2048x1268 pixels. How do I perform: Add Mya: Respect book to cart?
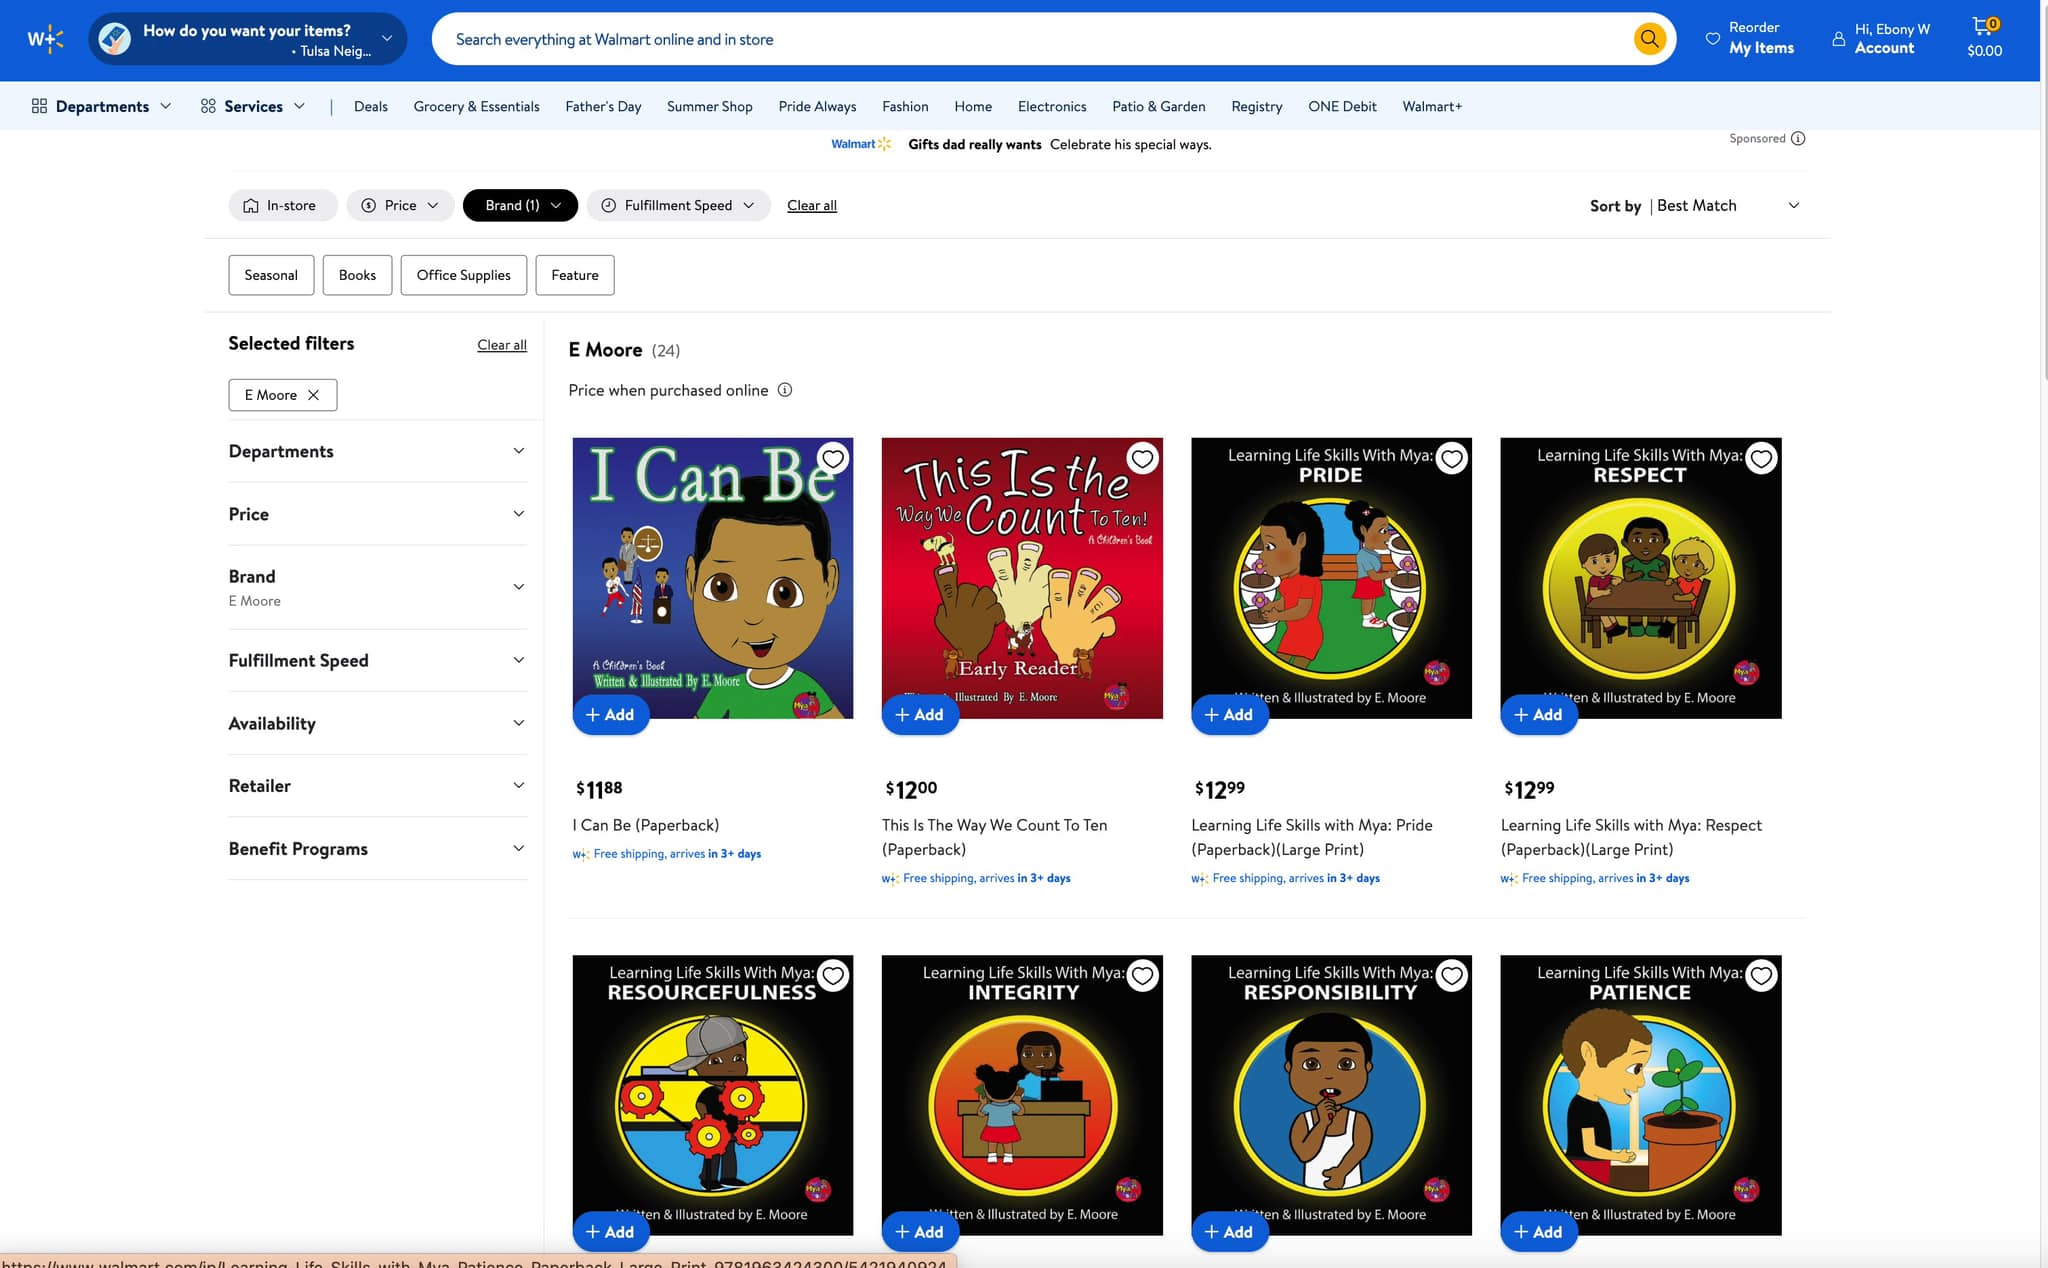point(1538,714)
